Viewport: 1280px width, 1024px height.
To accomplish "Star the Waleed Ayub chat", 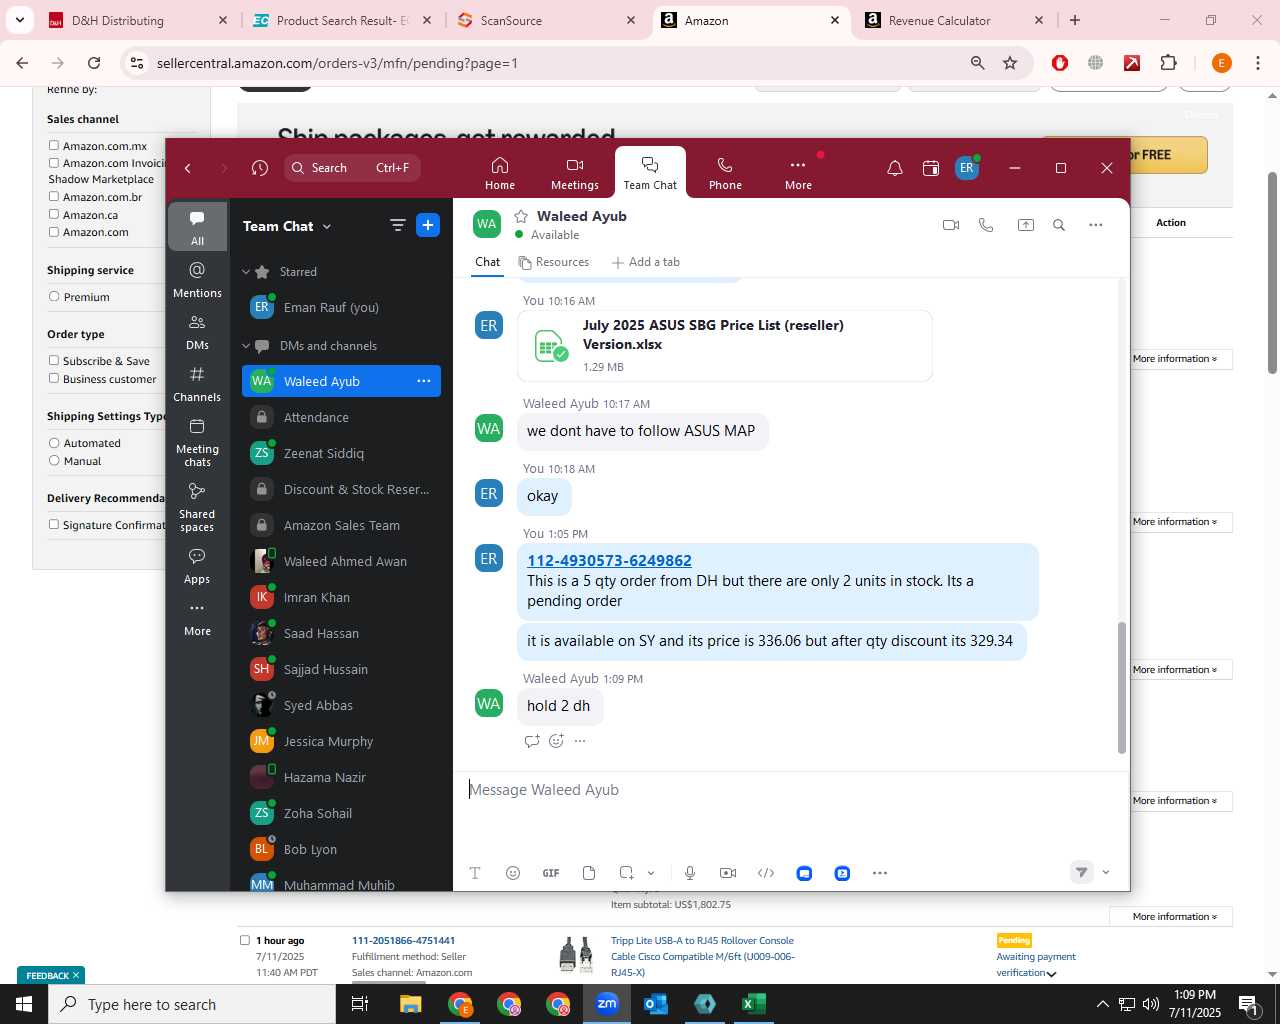I will [x=521, y=216].
